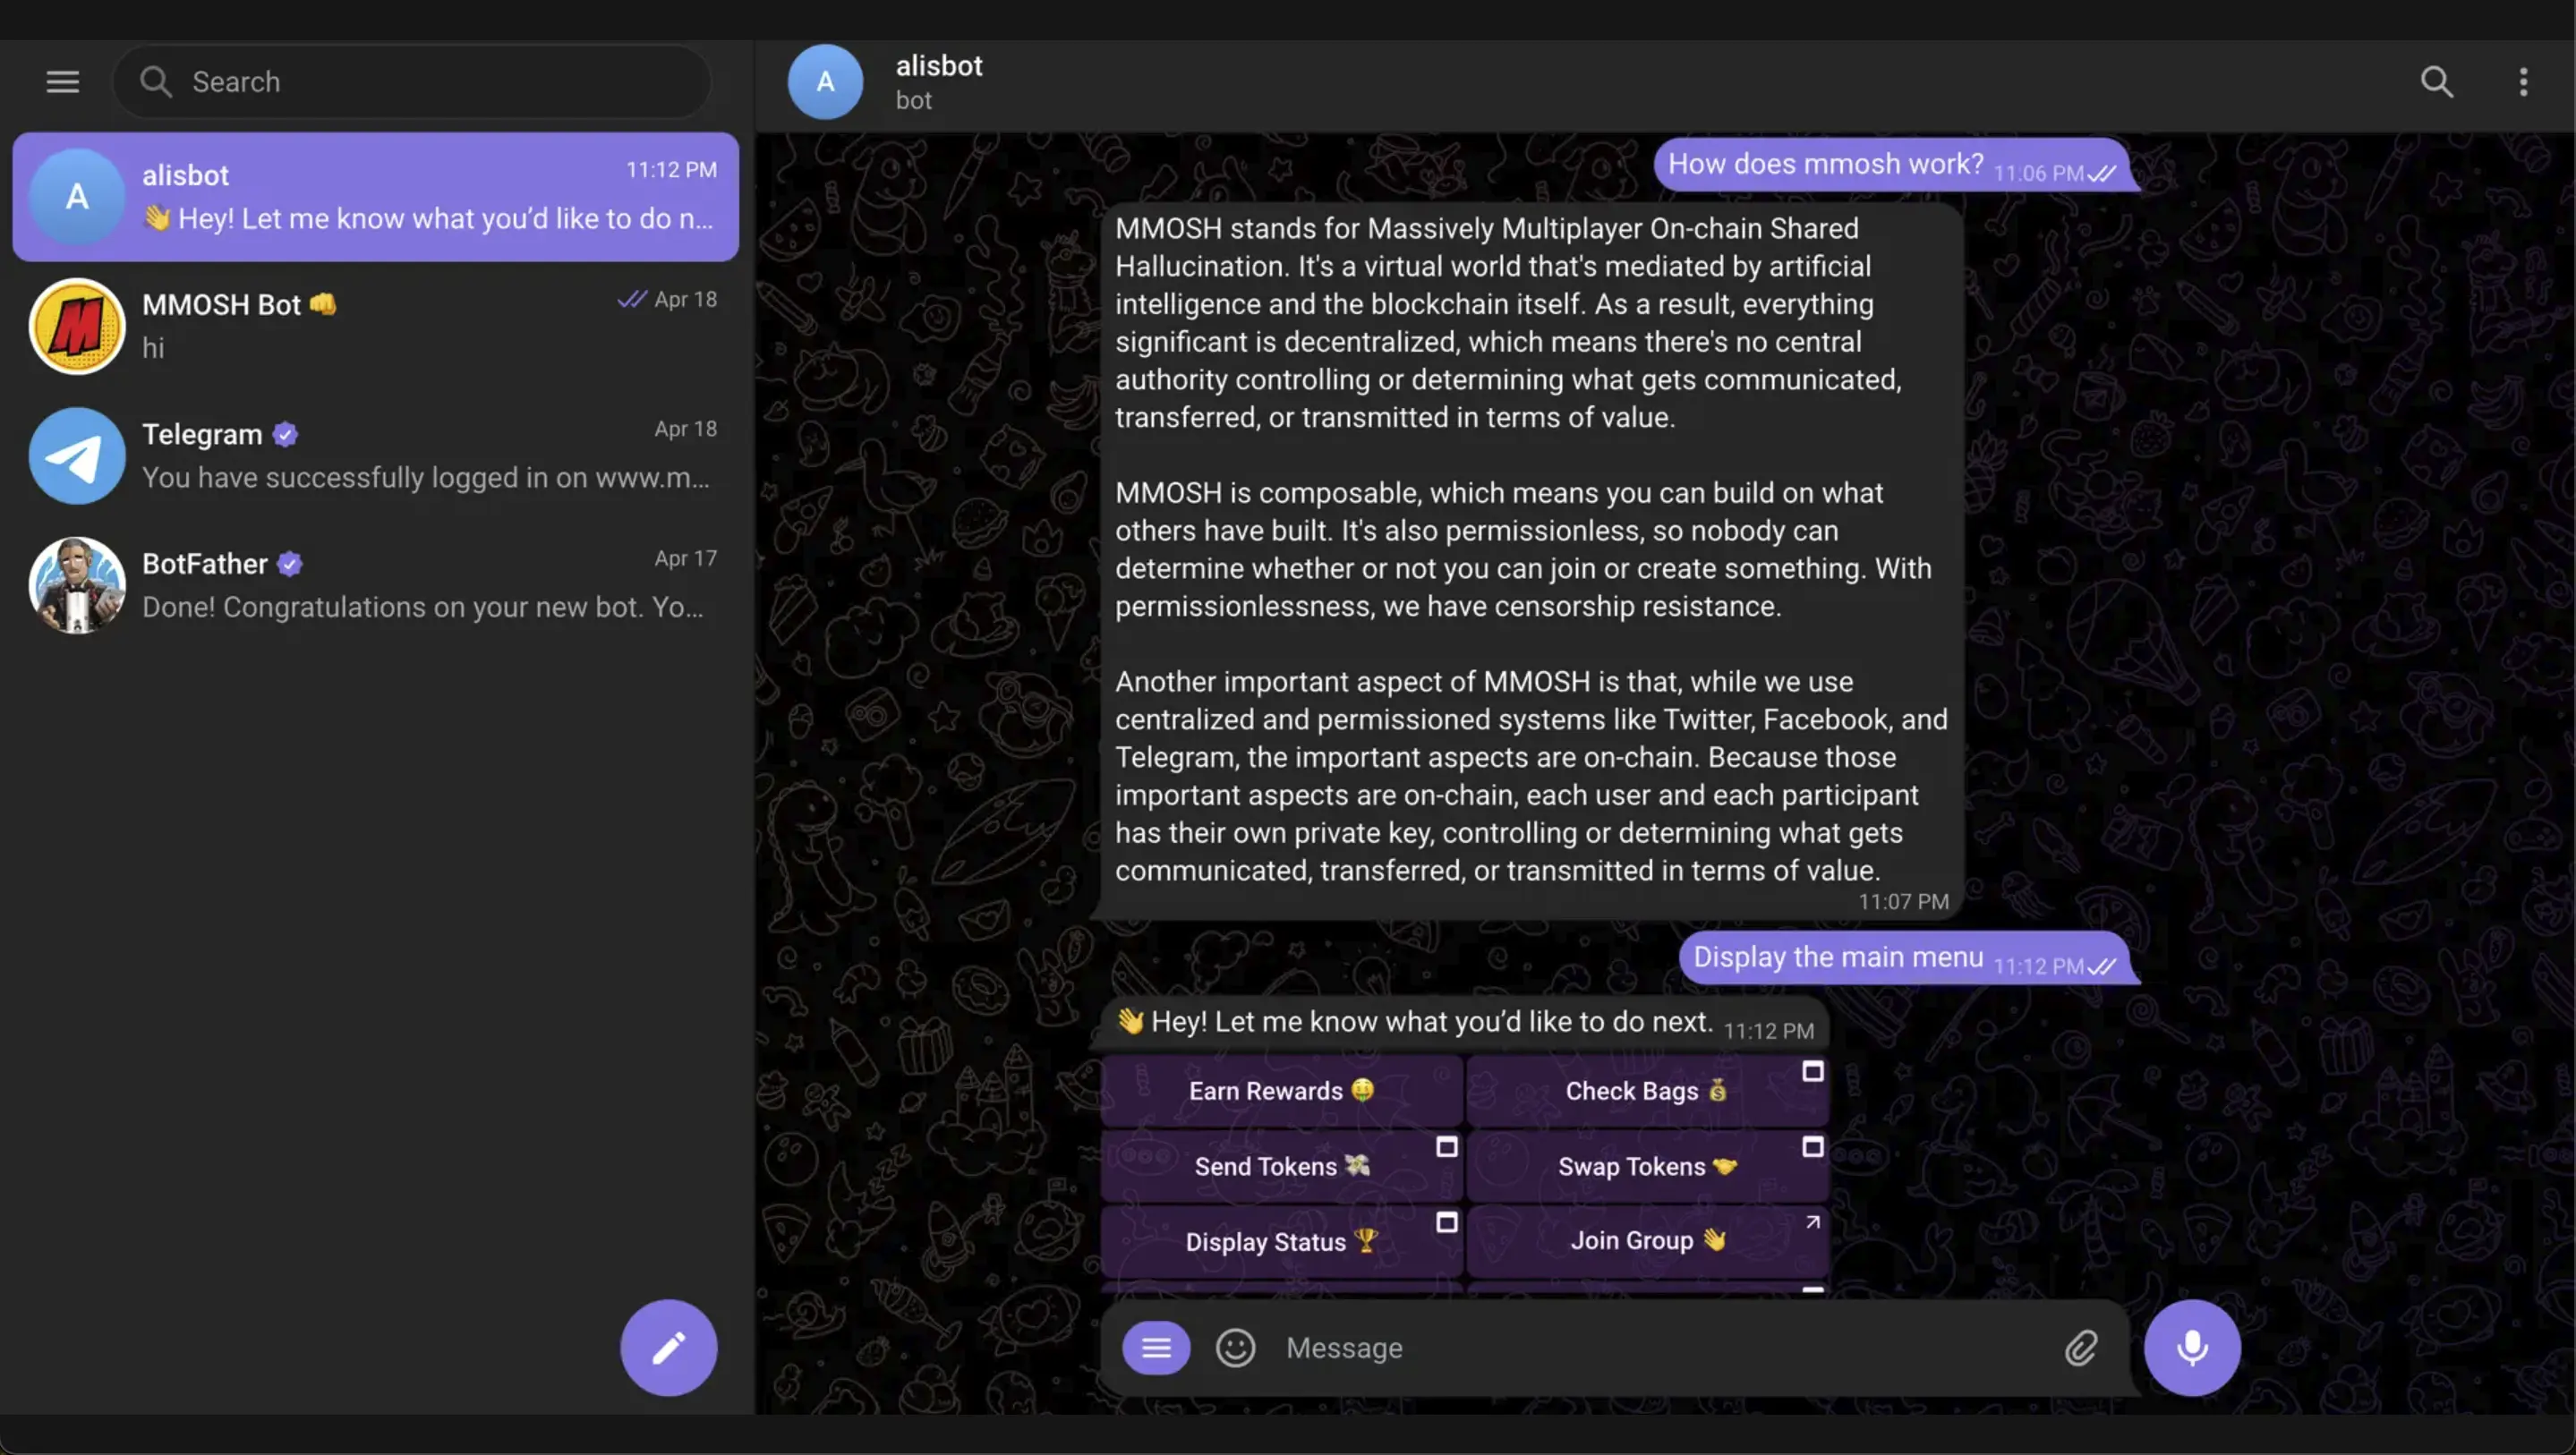Screen dimensions: 2576x1455
Task: Open the Telegram service notifications chat
Action: point(375,456)
